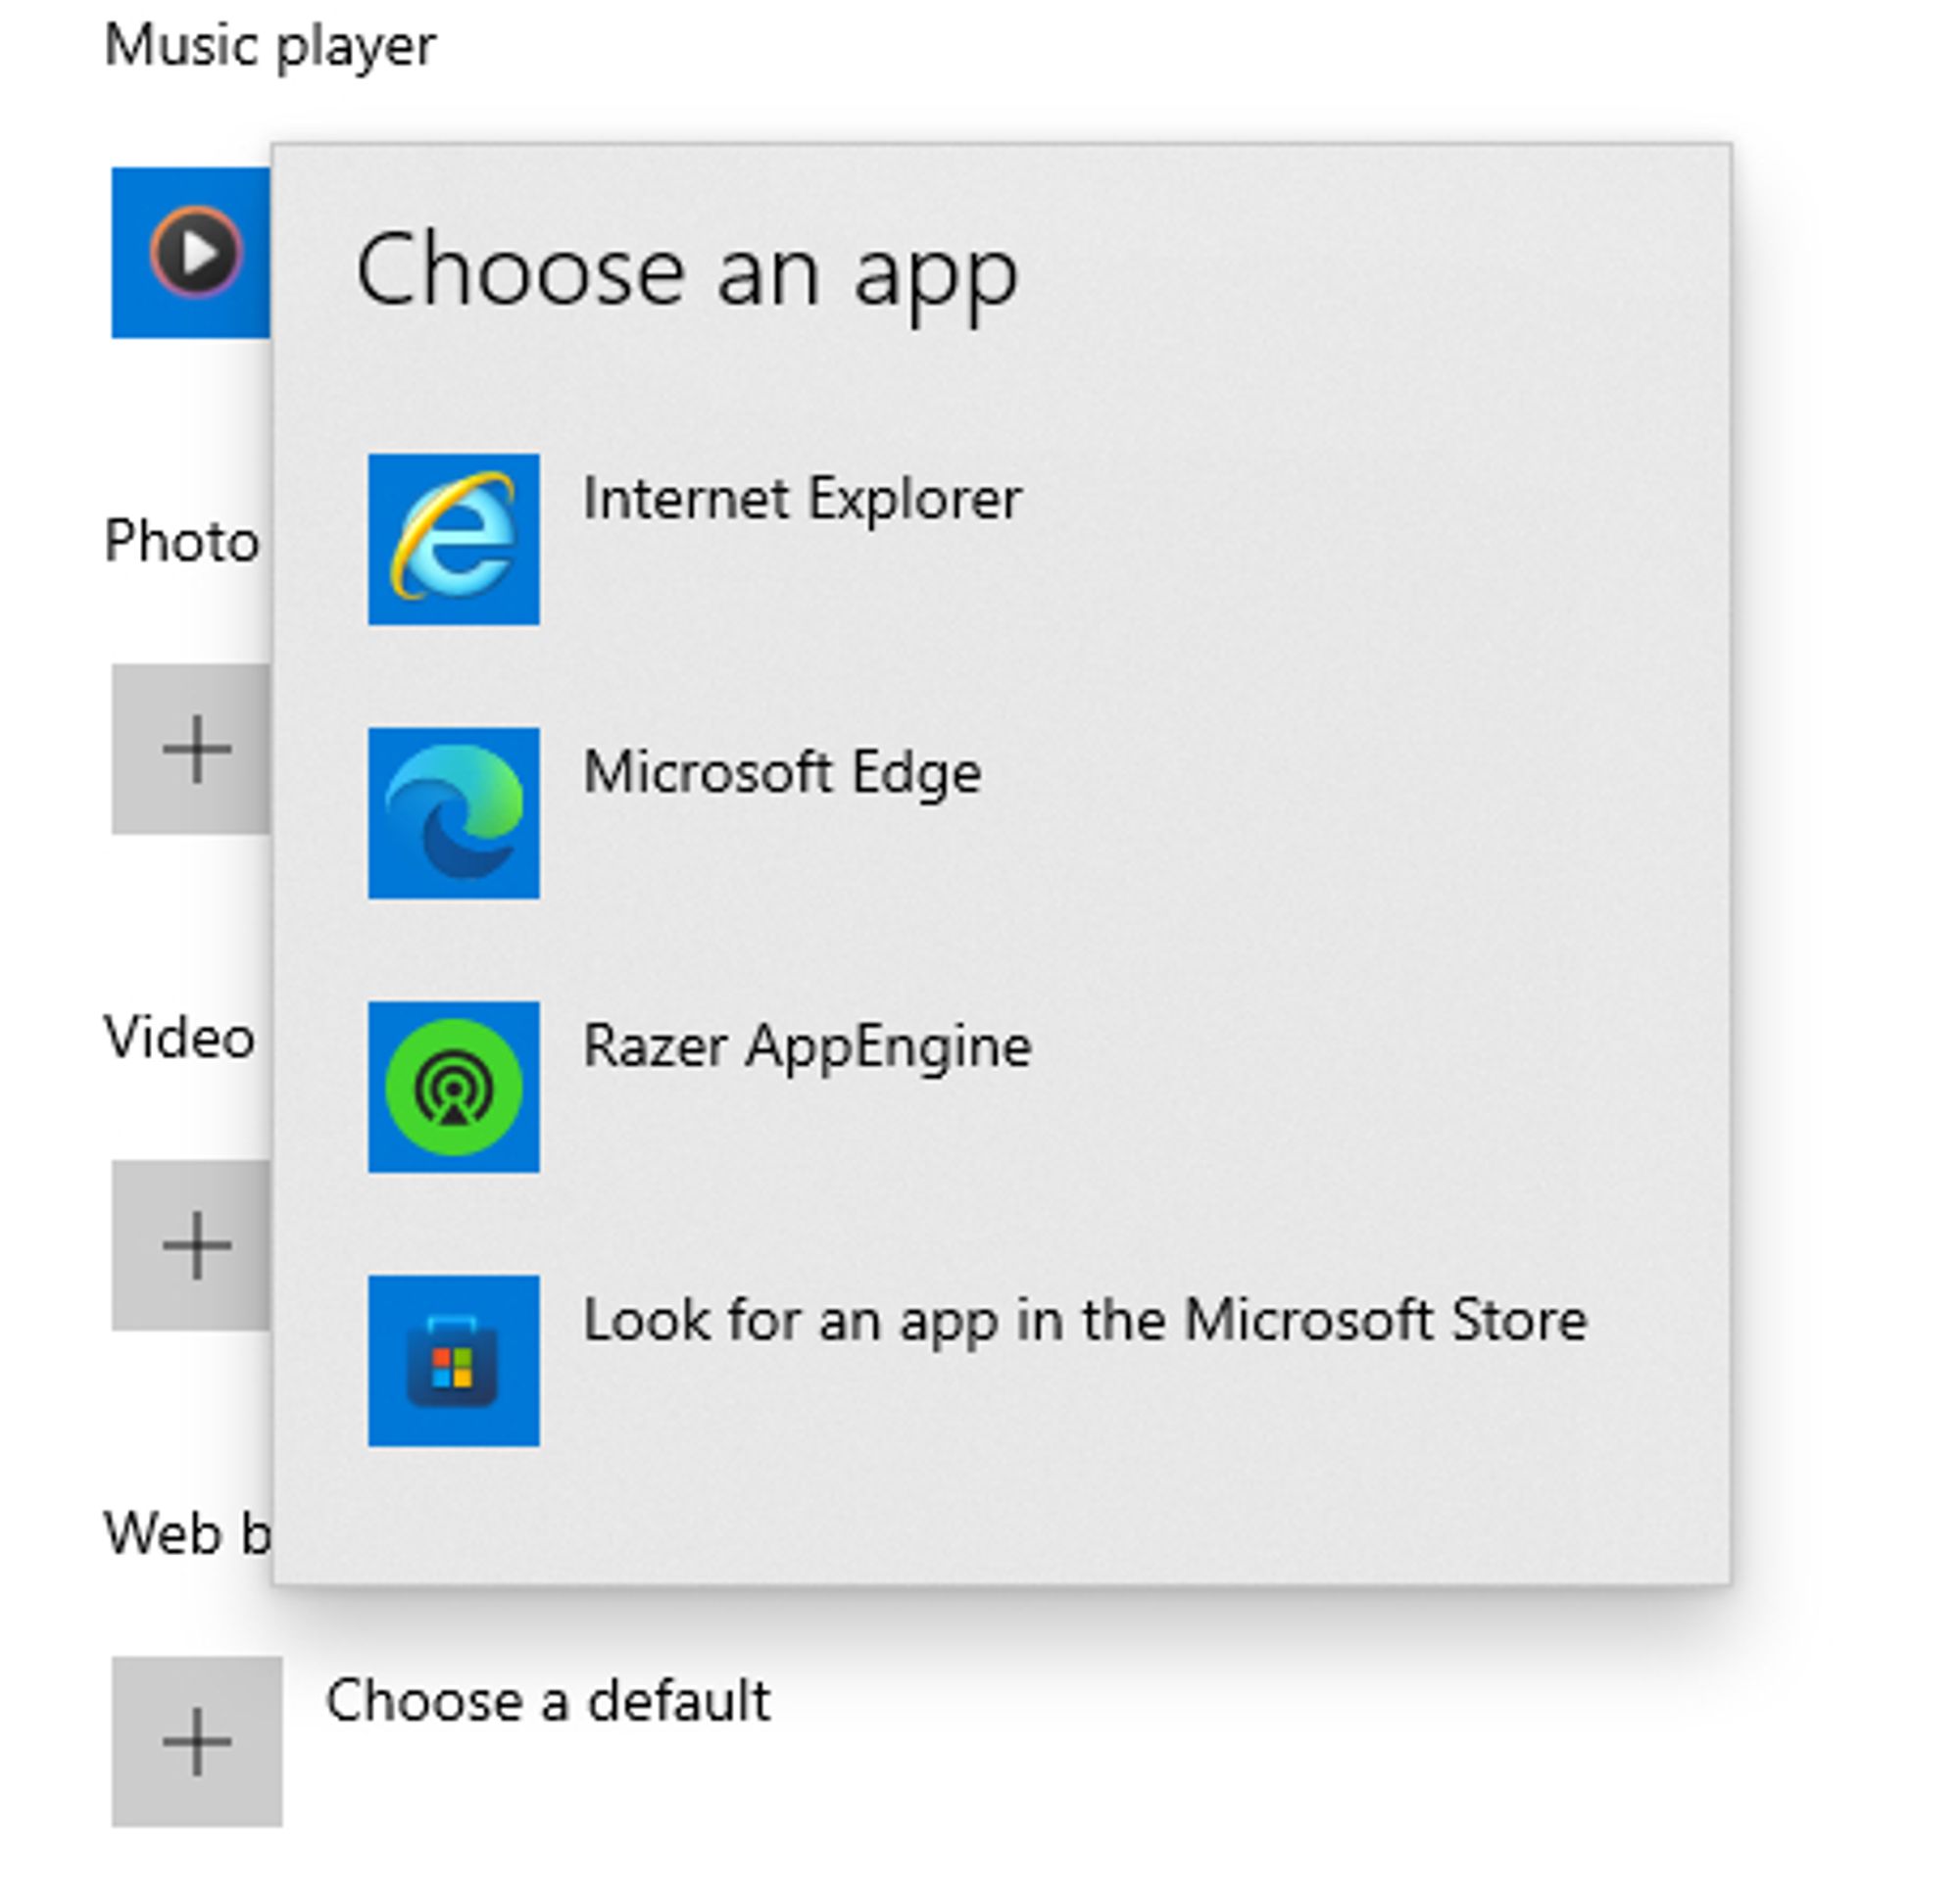The image size is (1960, 1891).
Task: Add a default Photo viewer app
Action: click(191, 749)
